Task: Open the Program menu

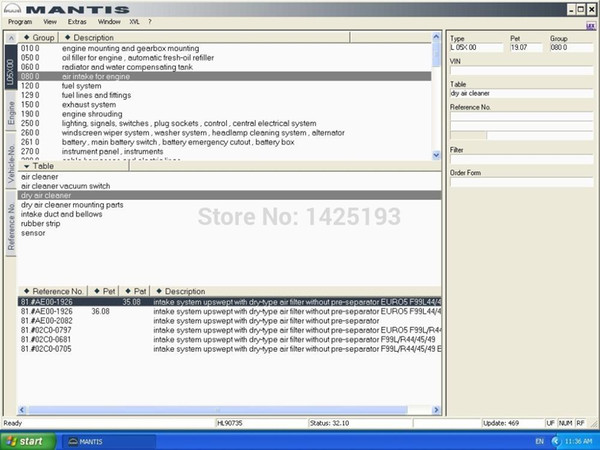Action: 20,22
